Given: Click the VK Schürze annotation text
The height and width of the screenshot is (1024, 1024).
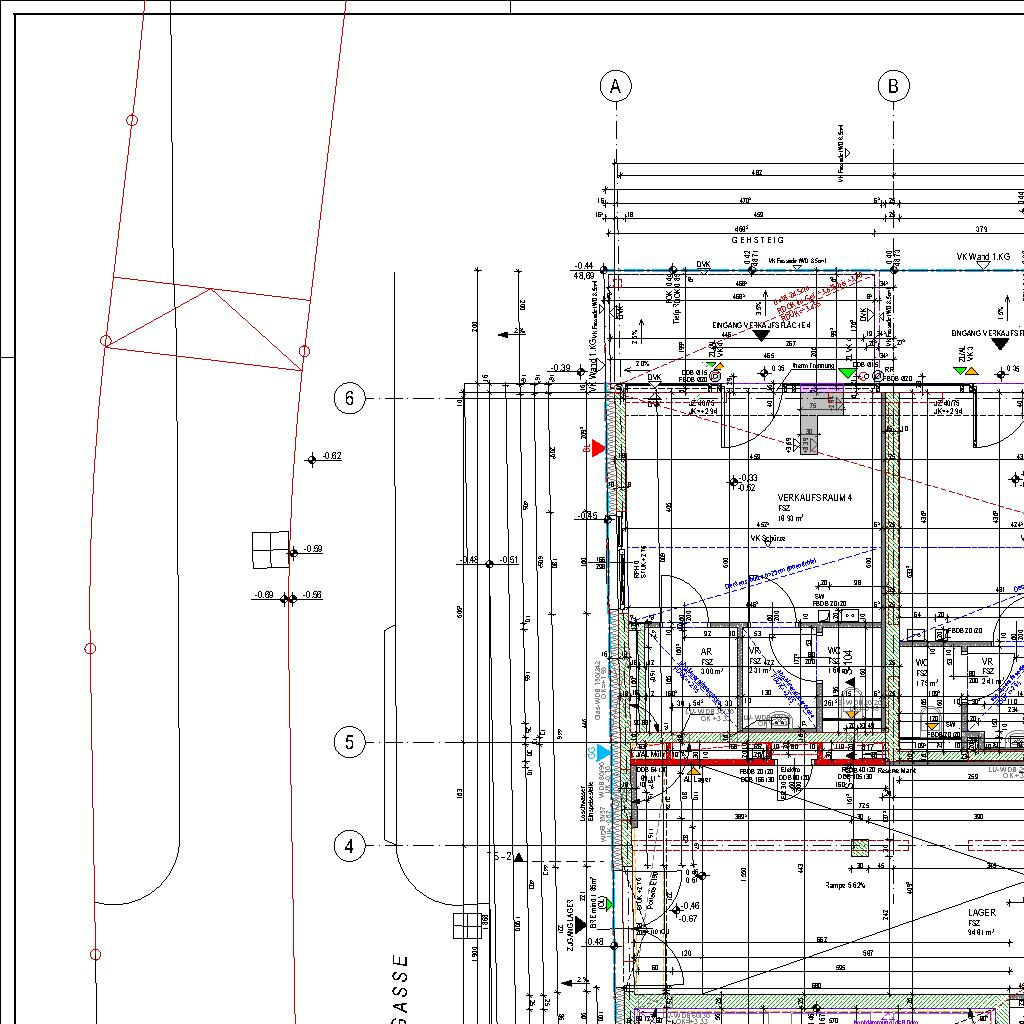Looking at the screenshot, I should [x=768, y=538].
